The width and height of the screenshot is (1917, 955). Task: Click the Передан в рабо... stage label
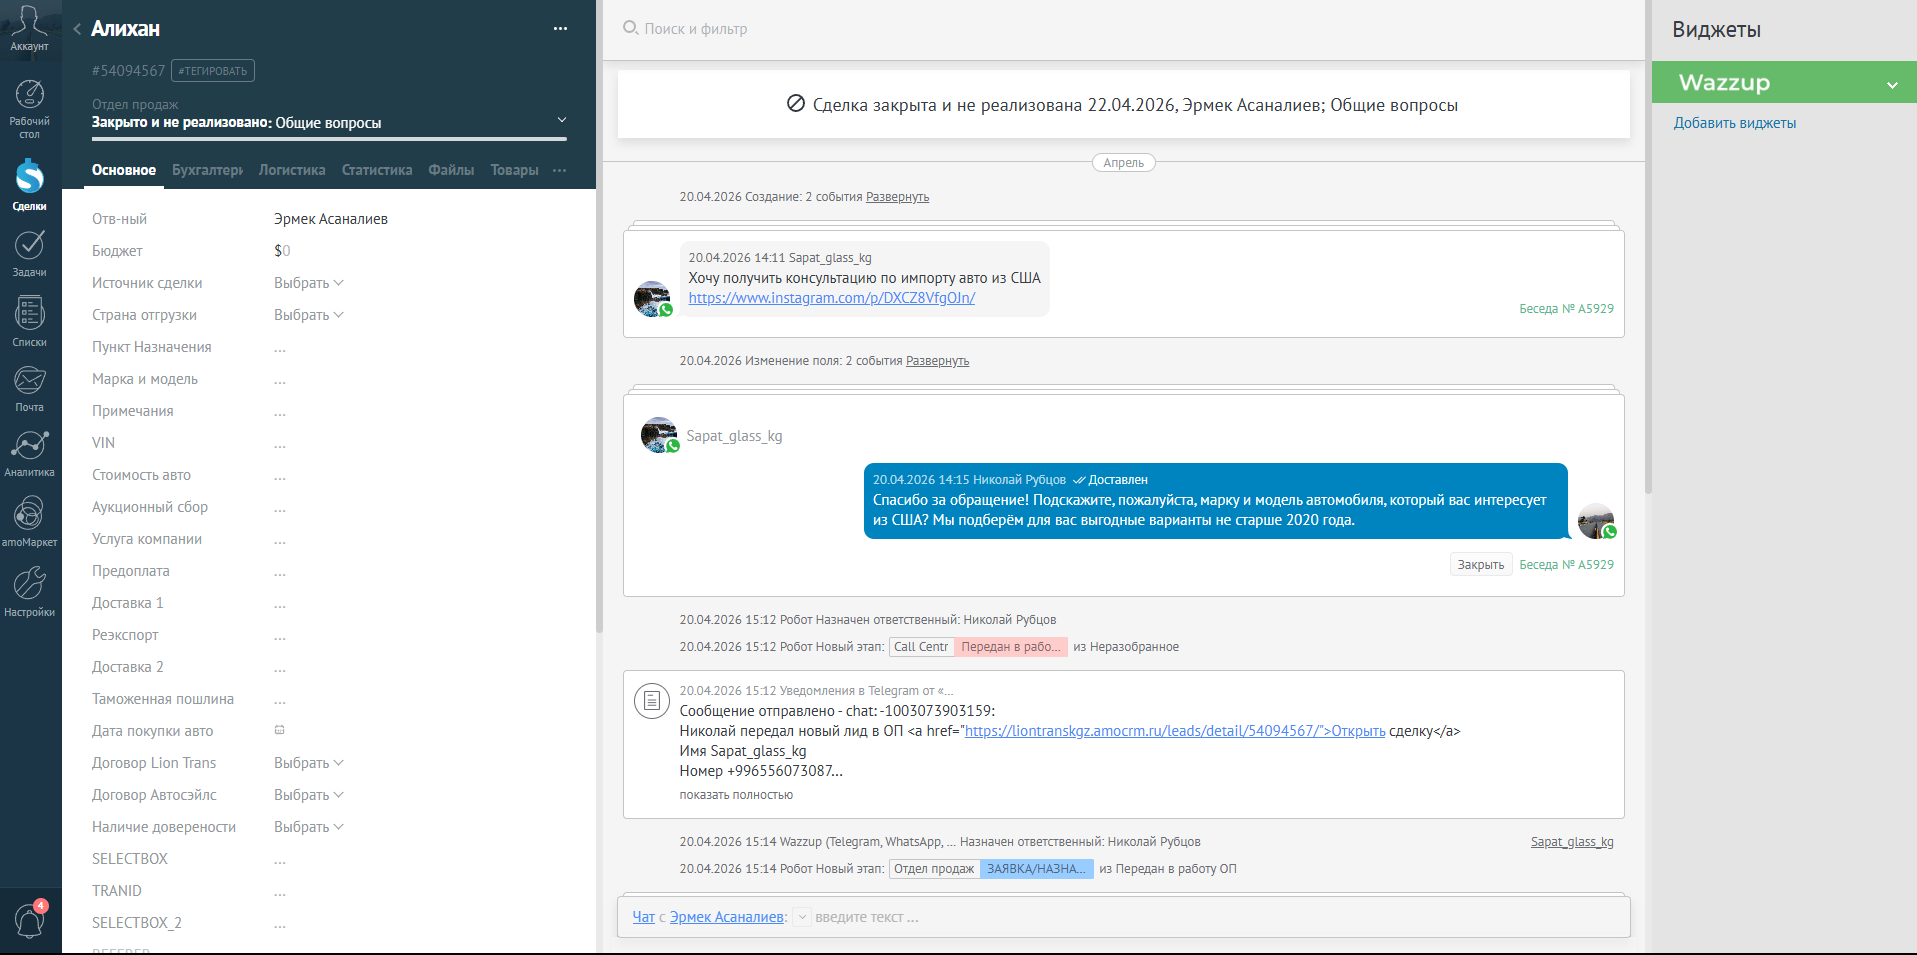1011,647
